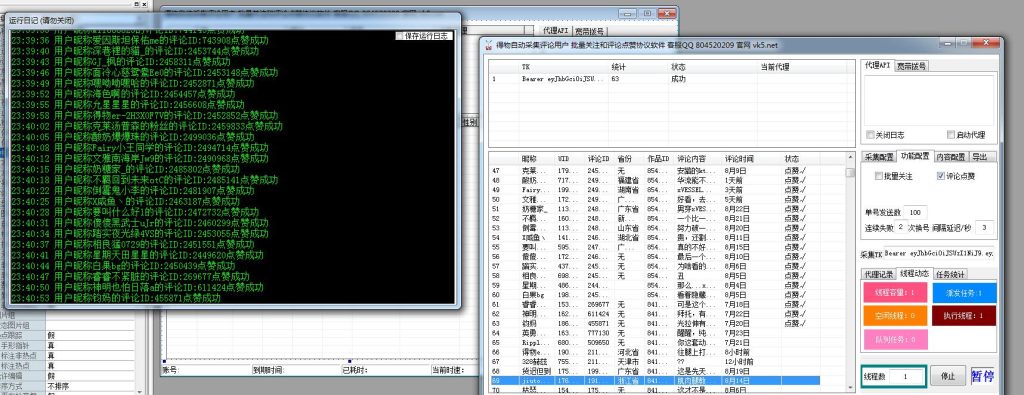Click the log line at 23:40:53 钧妈
Screen dimensions: 1024x395
pyautogui.click(x=116, y=298)
